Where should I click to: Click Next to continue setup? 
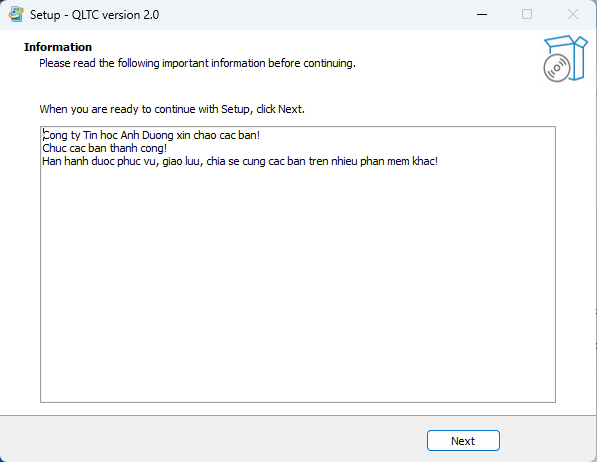click(463, 441)
